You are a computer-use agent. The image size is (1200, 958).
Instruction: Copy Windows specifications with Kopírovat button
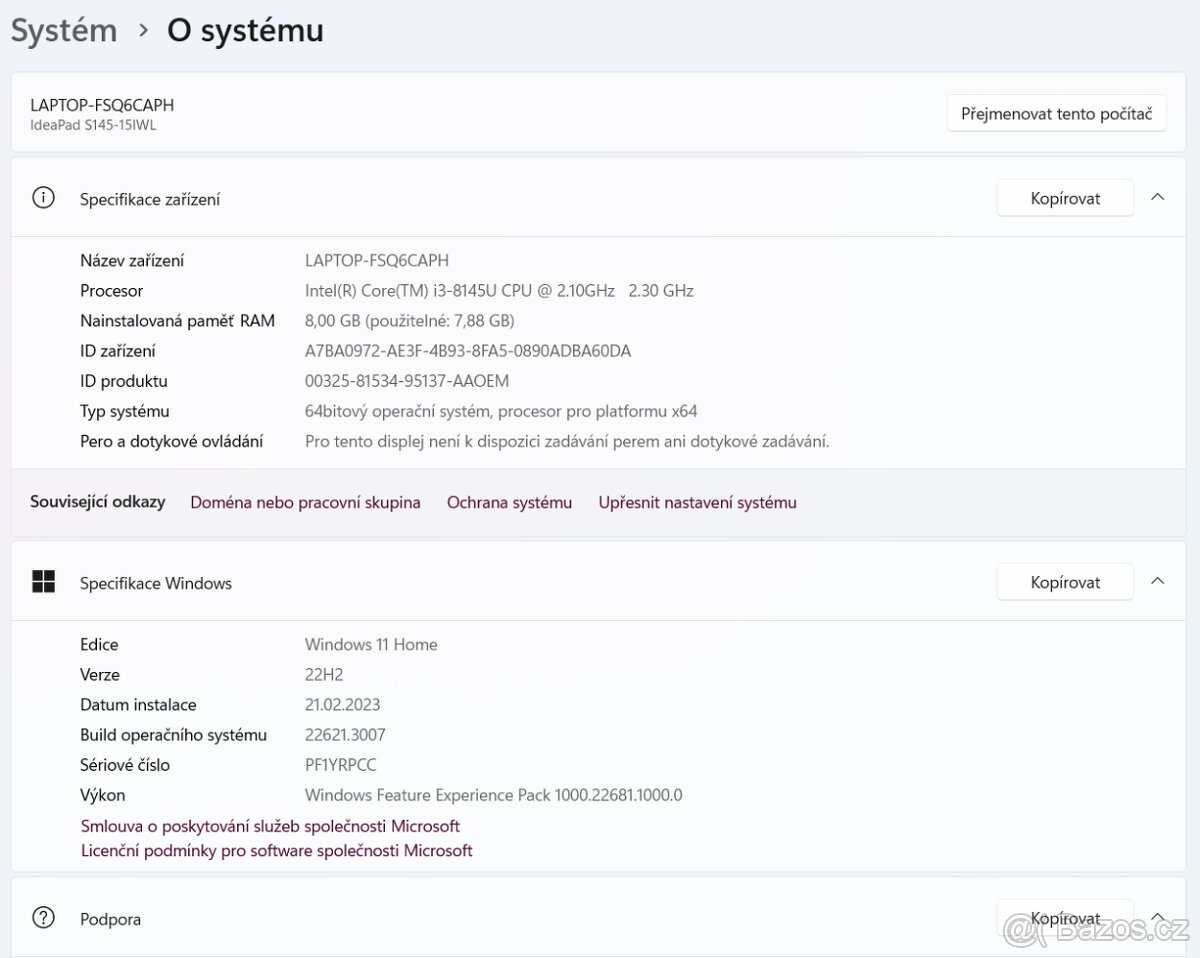pos(1065,582)
